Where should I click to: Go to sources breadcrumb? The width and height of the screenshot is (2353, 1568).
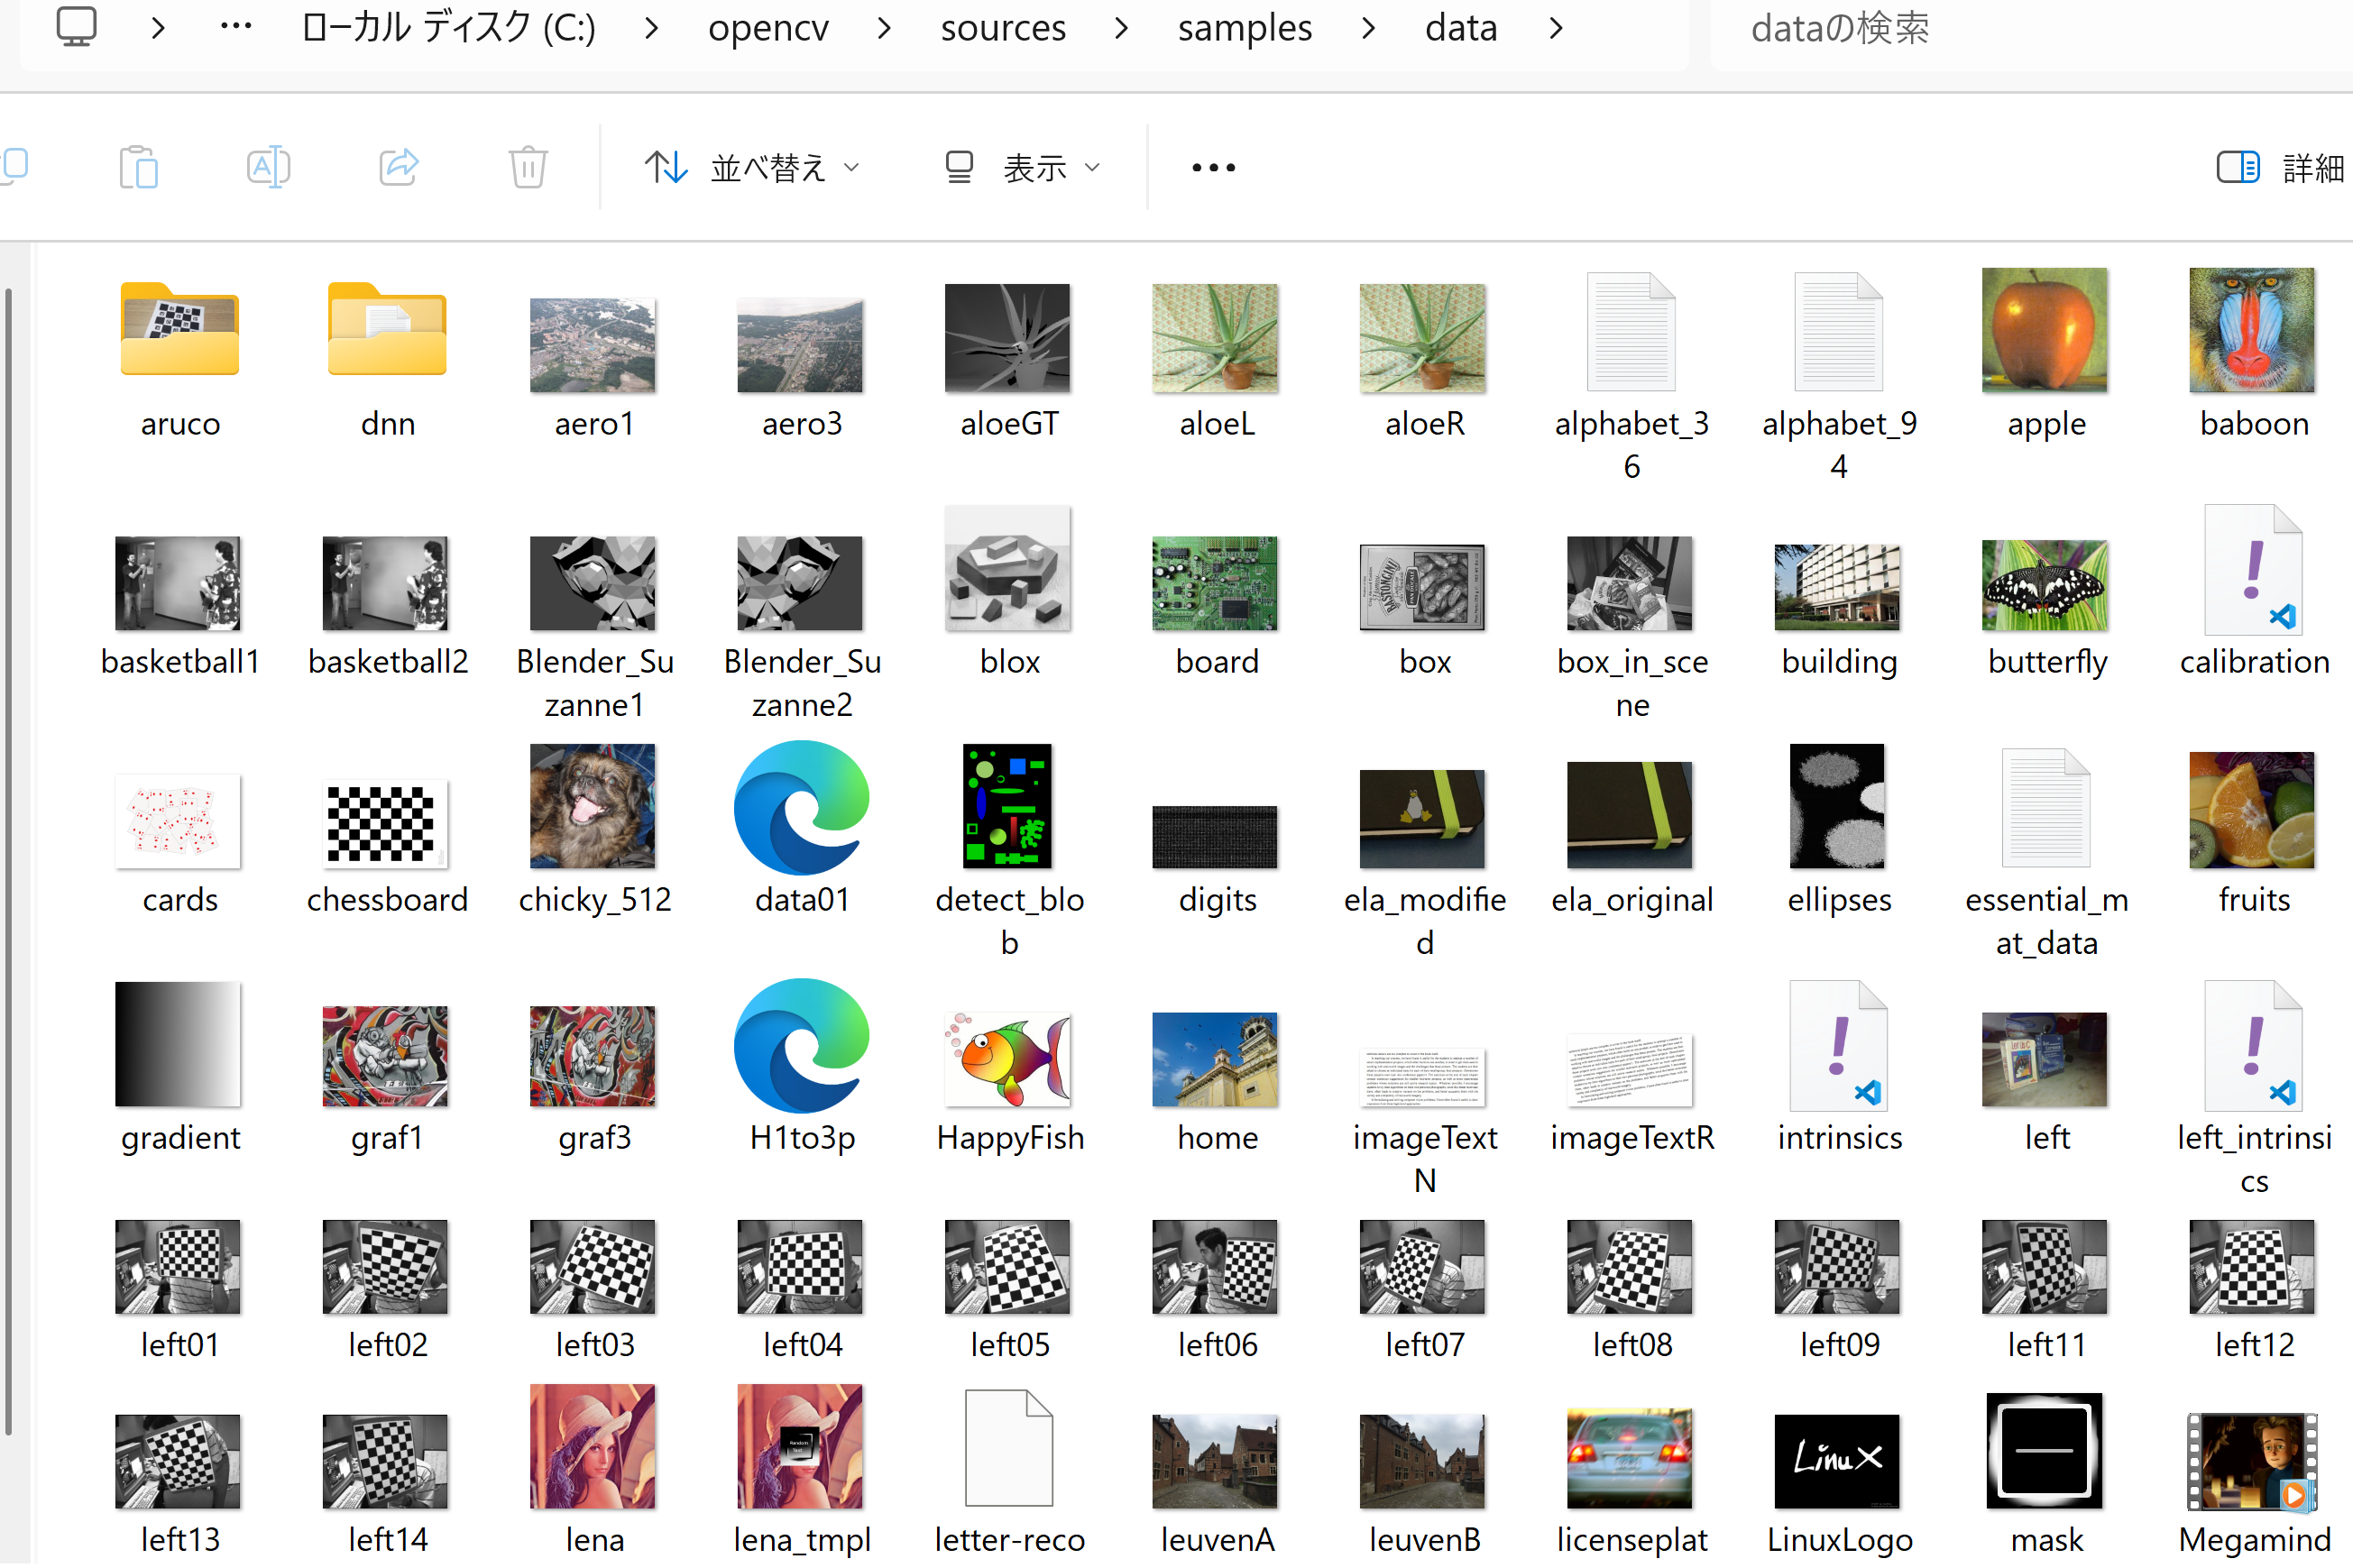pyautogui.click(x=1003, y=28)
